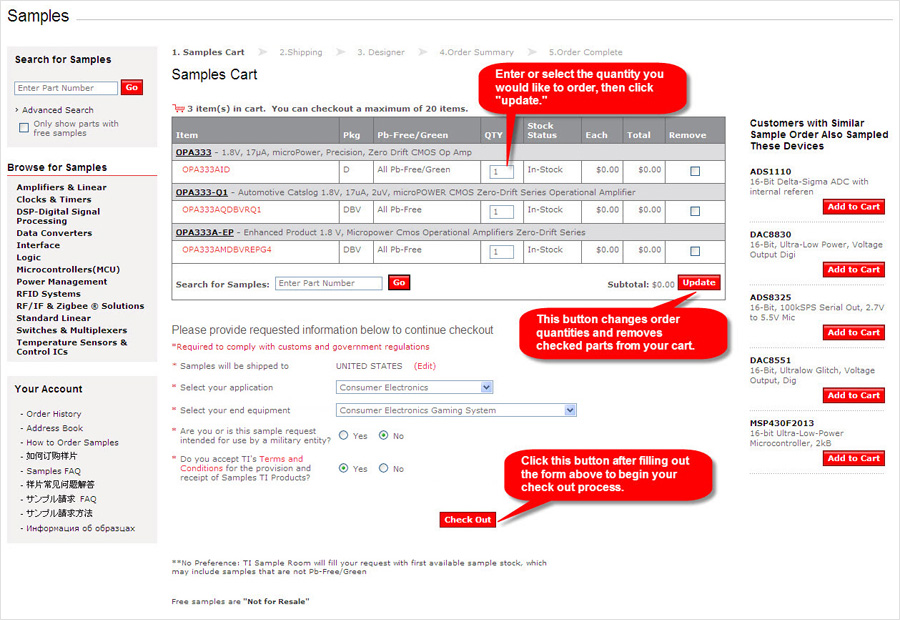Open Data Converters category
This screenshot has height=620, width=900.
coord(54,233)
